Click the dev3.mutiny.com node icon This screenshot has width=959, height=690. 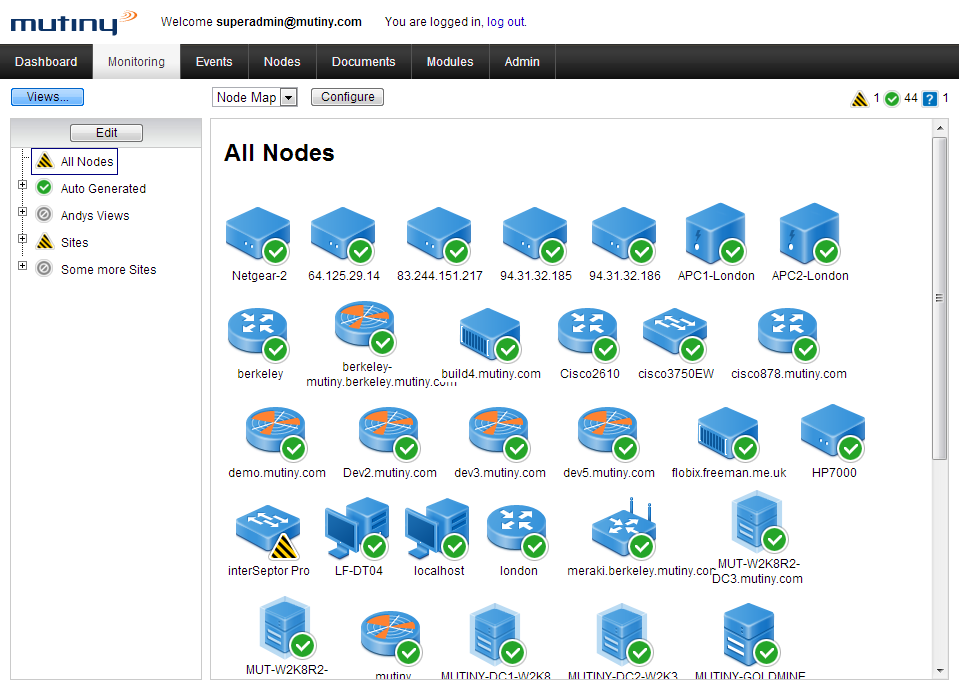pyautogui.click(x=500, y=434)
